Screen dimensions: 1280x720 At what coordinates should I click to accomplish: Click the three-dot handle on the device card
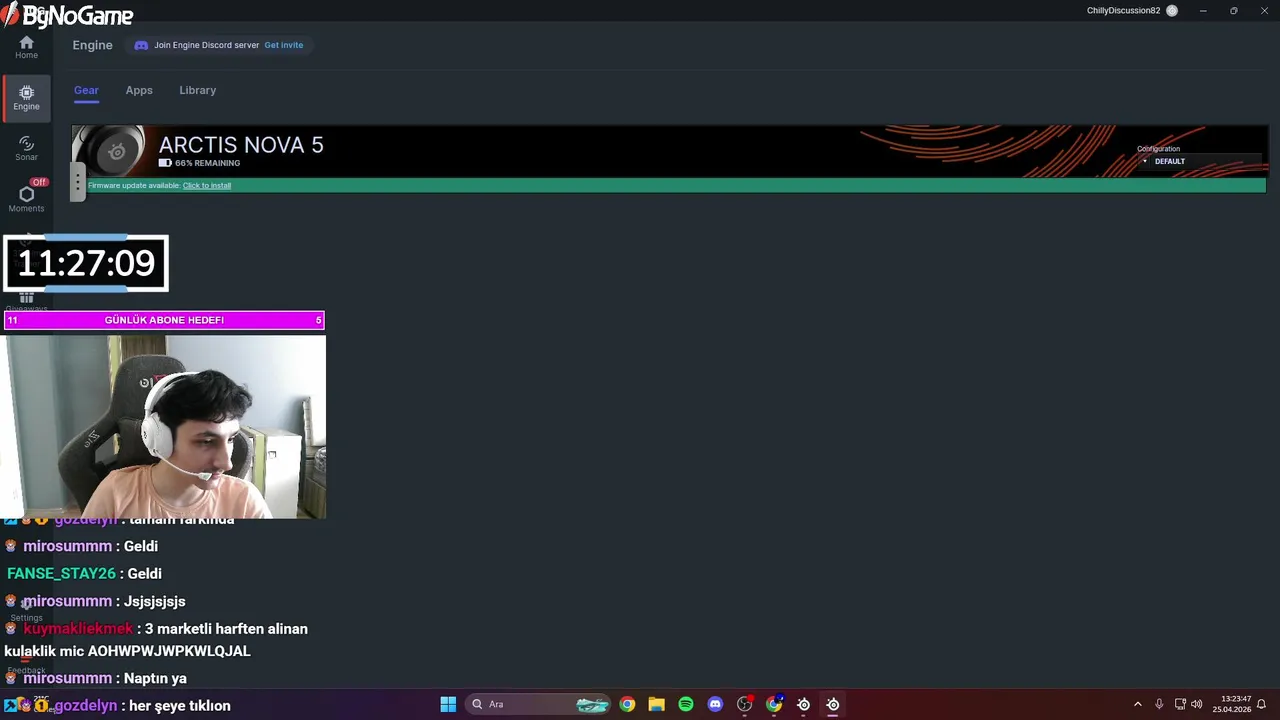[x=77, y=181]
